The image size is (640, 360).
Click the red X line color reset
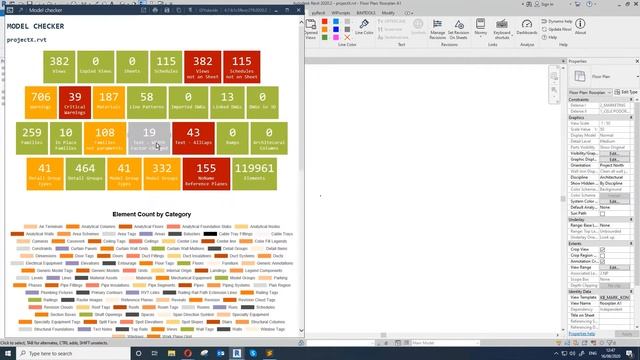pyautogui.click(x=347, y=37)
